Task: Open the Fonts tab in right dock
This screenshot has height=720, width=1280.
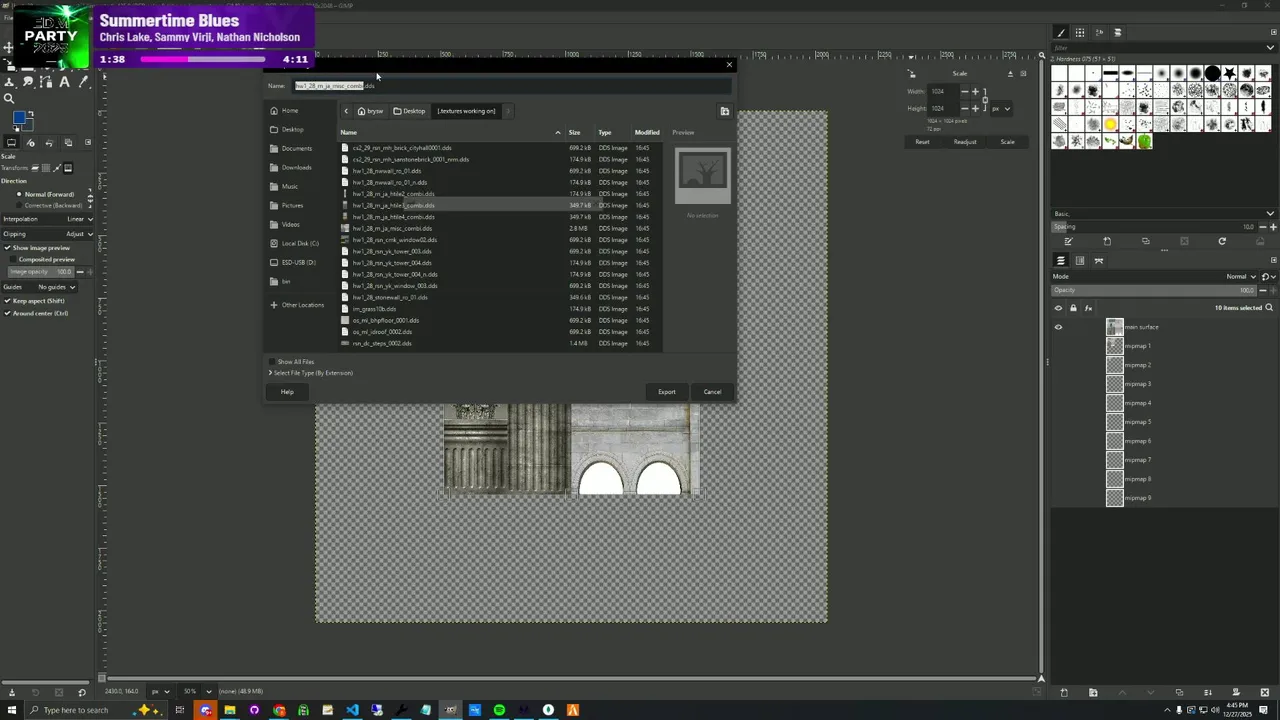Action: (x=1099, y=33)
